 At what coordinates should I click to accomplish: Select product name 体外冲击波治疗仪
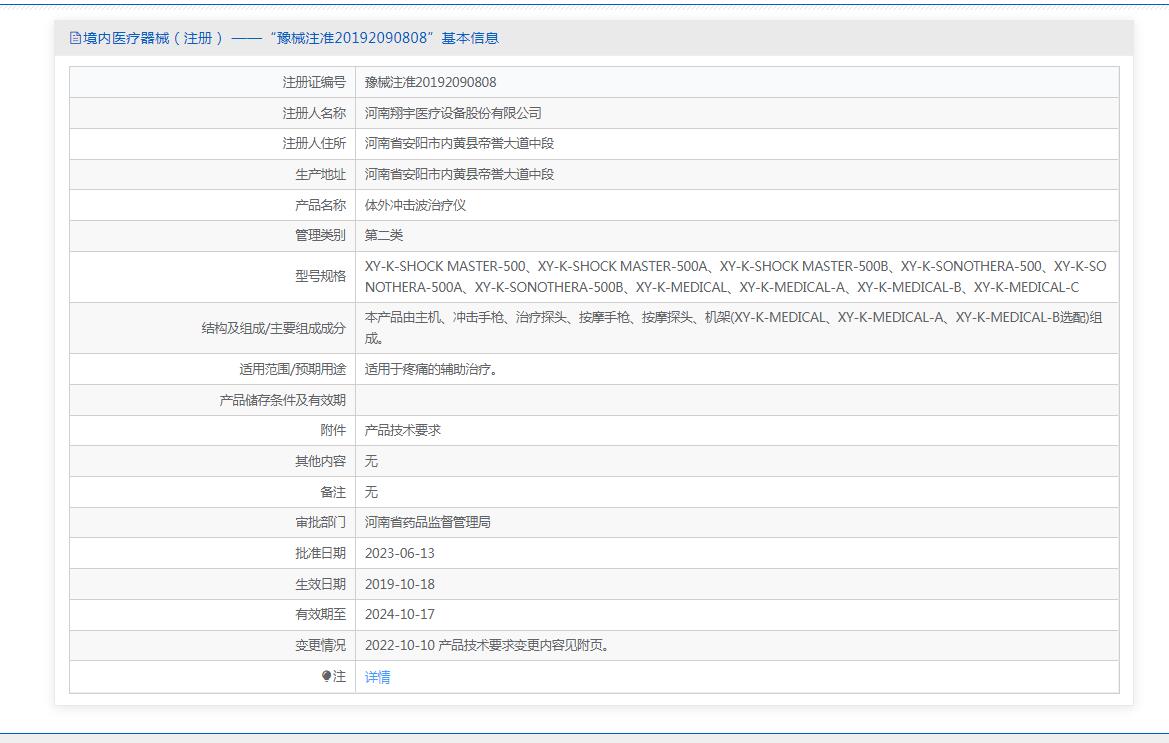tap(415, 205)
